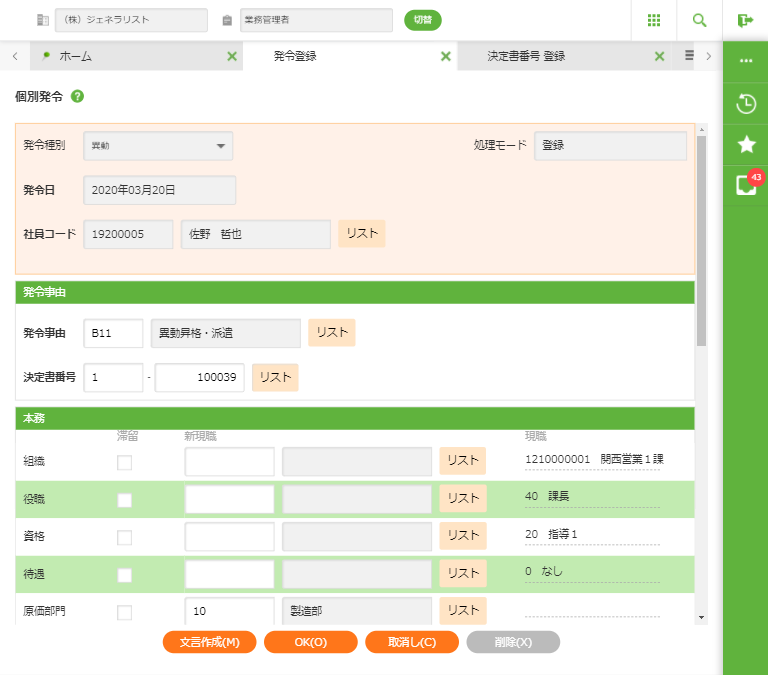Open the 発令種別 dropdown
The height and width of the screenshot is (675, 768).
[158, 146]
